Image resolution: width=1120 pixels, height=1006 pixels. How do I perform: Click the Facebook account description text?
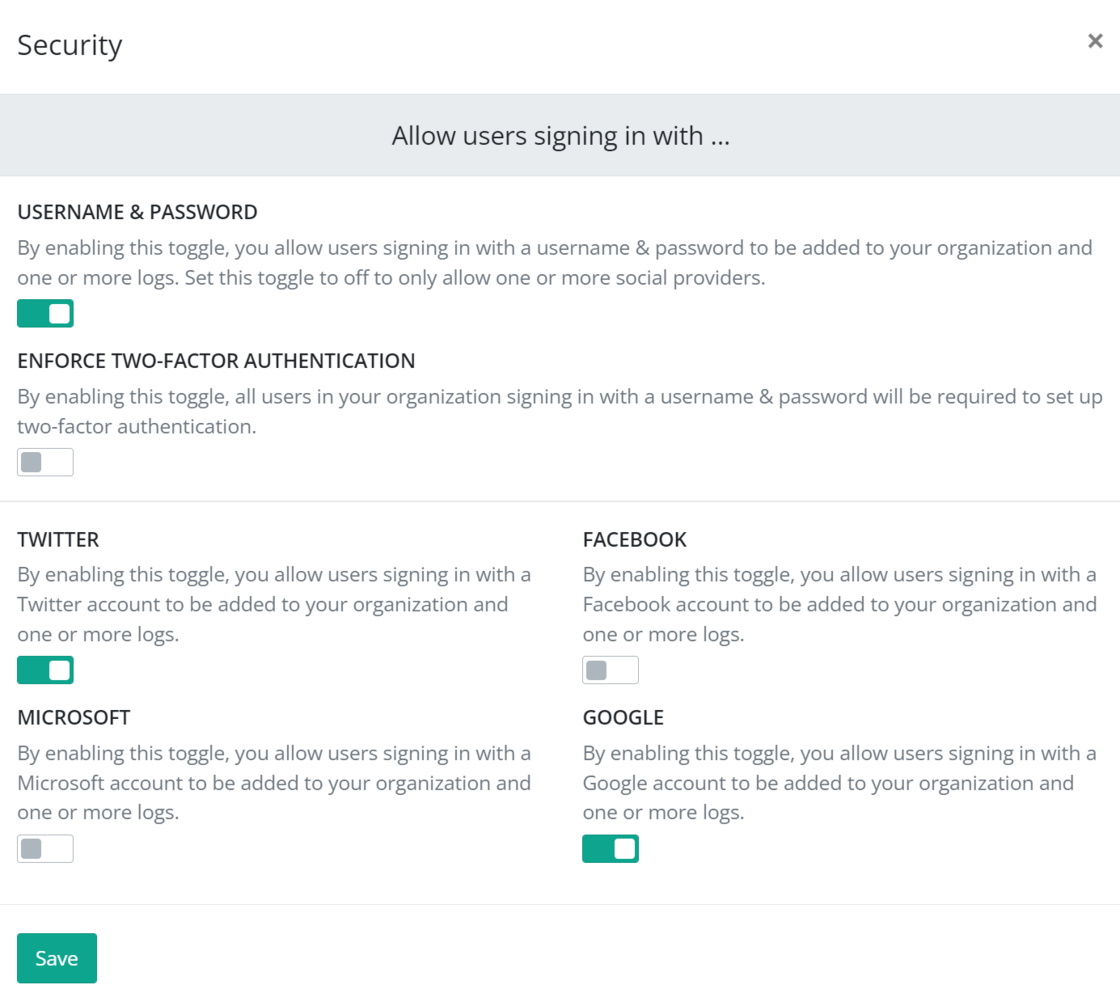(840, 604)
